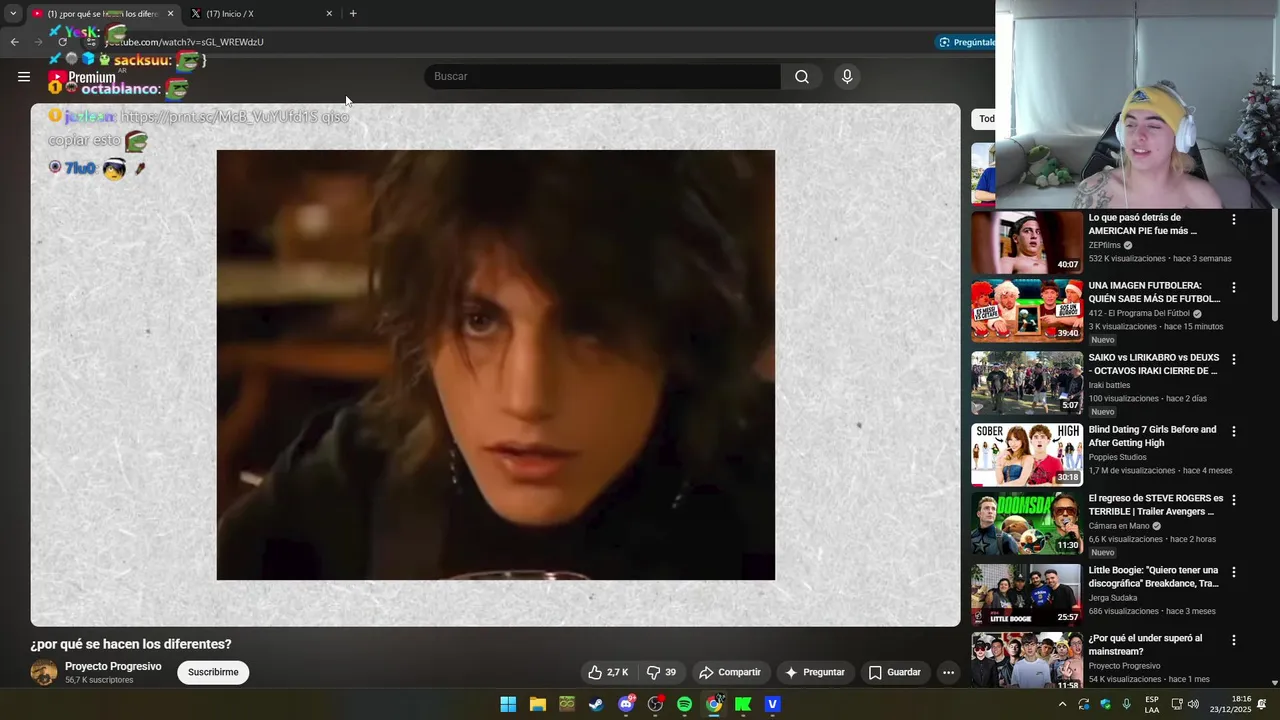1280x720 pixels.
Task: Open options menu for UNA IMAGEN FUTBOLERA video
Action: pyautogui.click(x=1233, y=287)
